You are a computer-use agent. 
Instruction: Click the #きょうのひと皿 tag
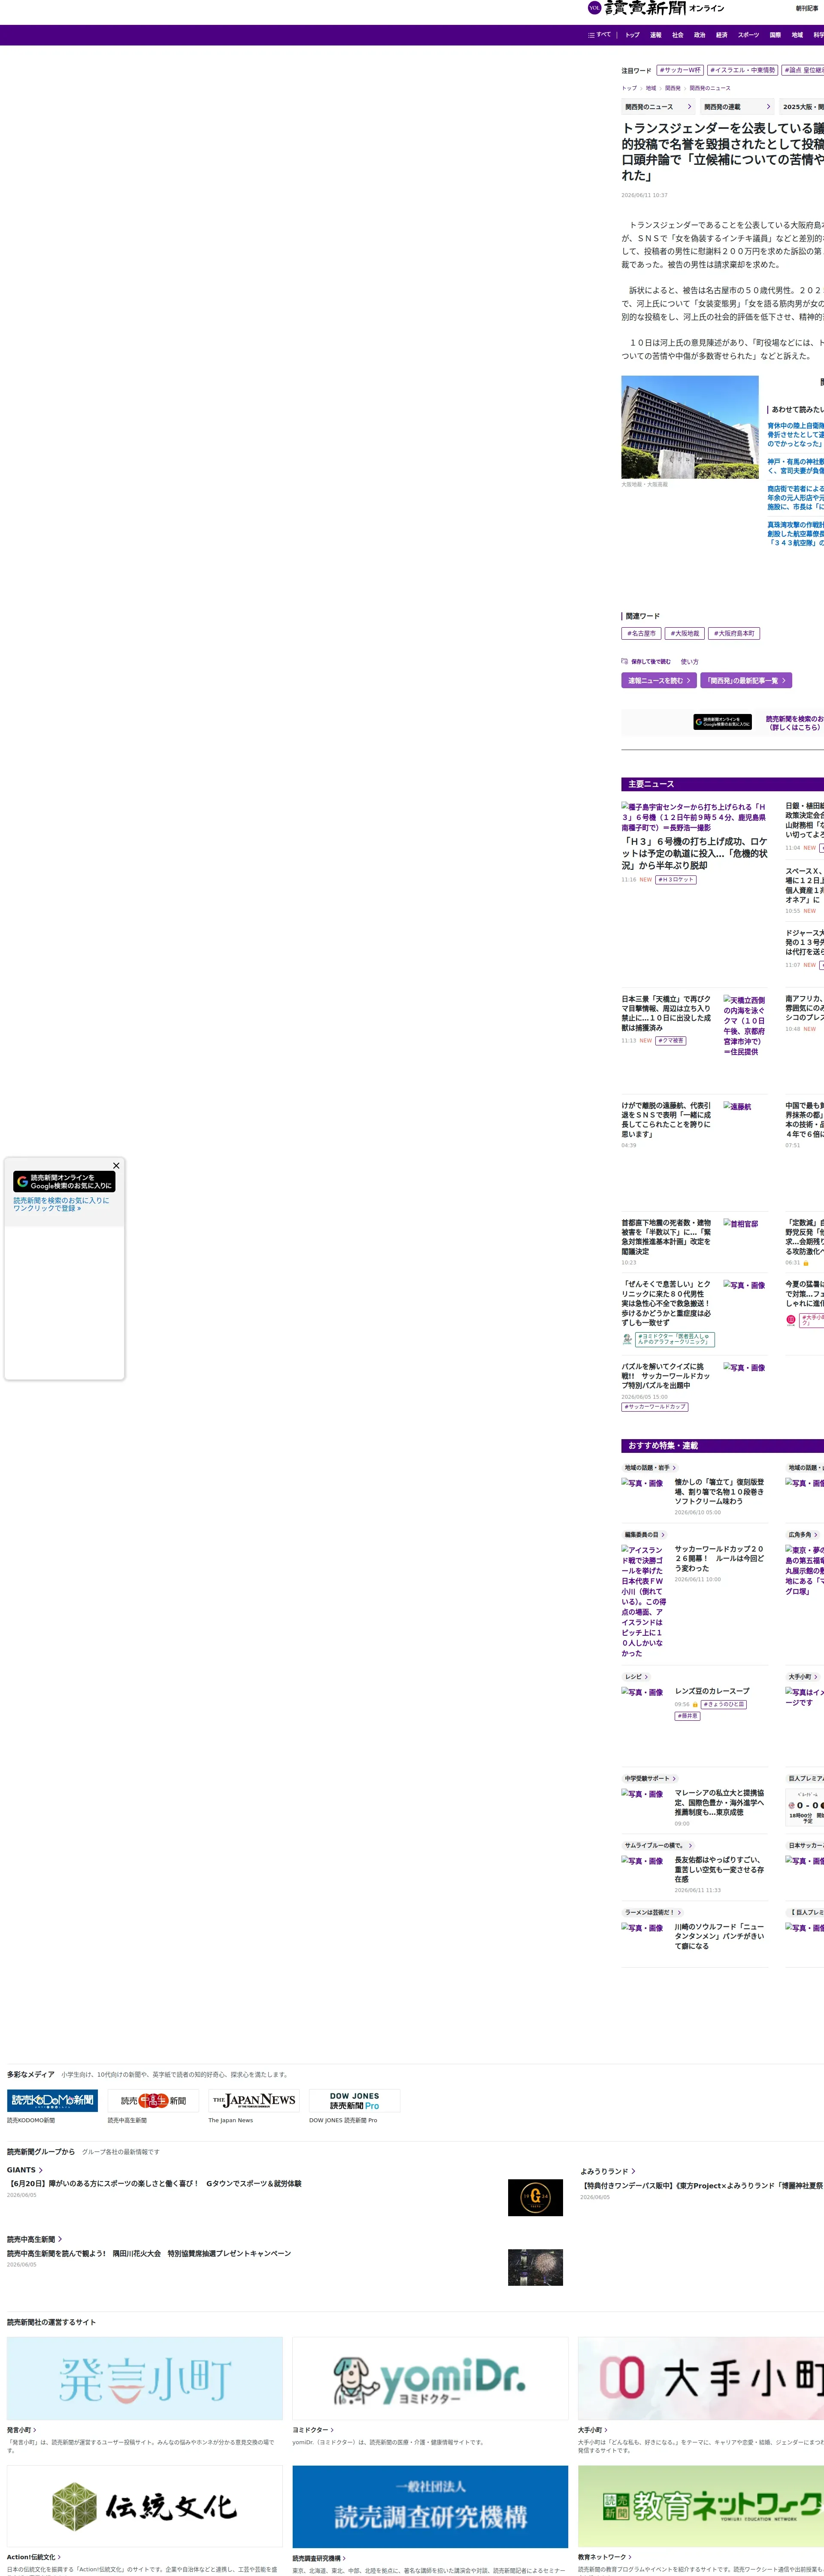tap(724, 1704)
